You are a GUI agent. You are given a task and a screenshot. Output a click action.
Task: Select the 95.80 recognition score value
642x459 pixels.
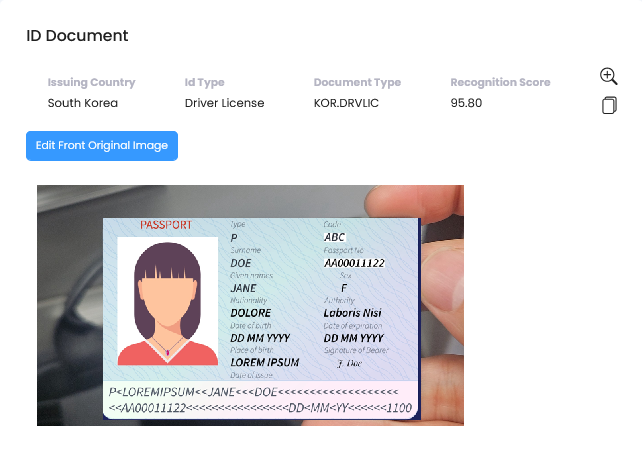coord(466,103)
